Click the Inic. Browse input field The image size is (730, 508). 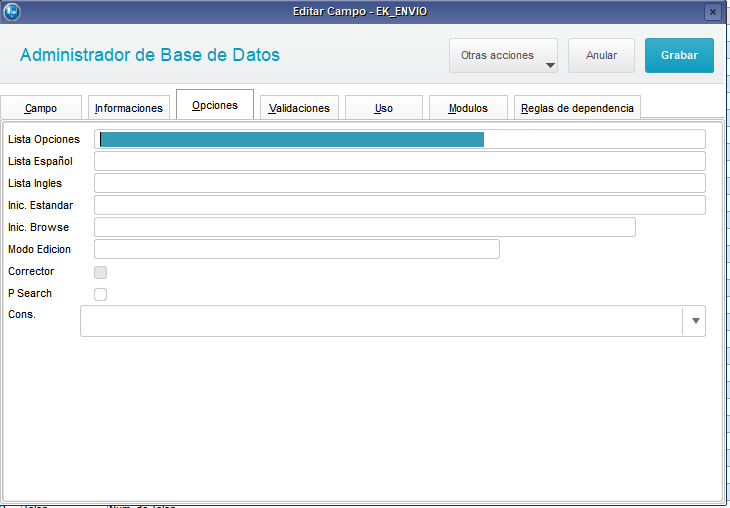coord(365,227)
